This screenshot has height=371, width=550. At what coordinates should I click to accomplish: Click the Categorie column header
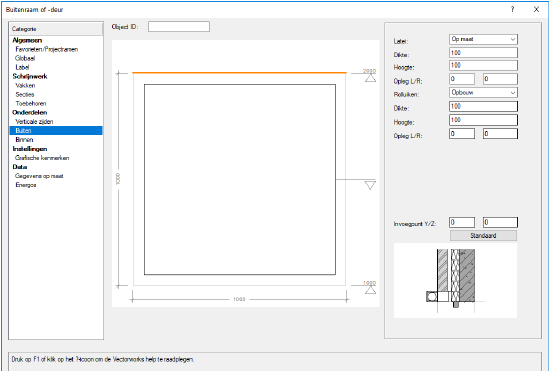tap(56, 29)
